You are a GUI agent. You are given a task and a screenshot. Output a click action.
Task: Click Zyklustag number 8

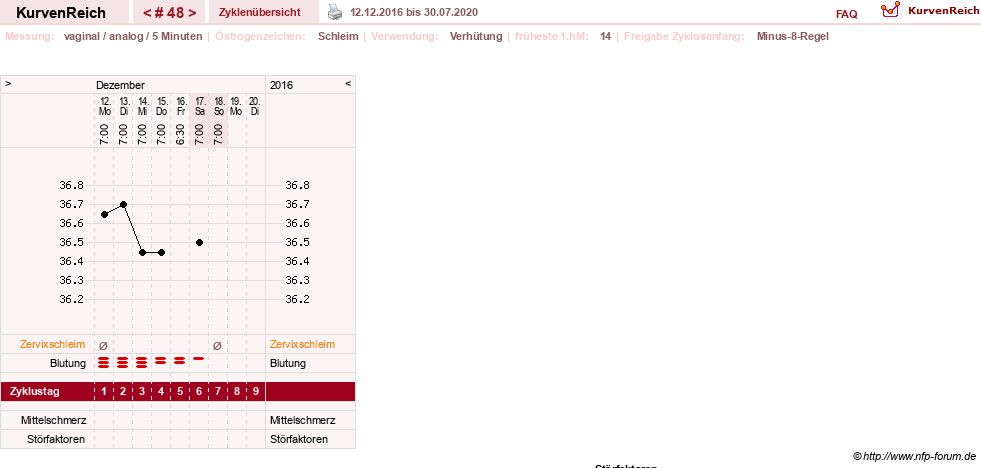pyautogui.click(x=236, y=392)
